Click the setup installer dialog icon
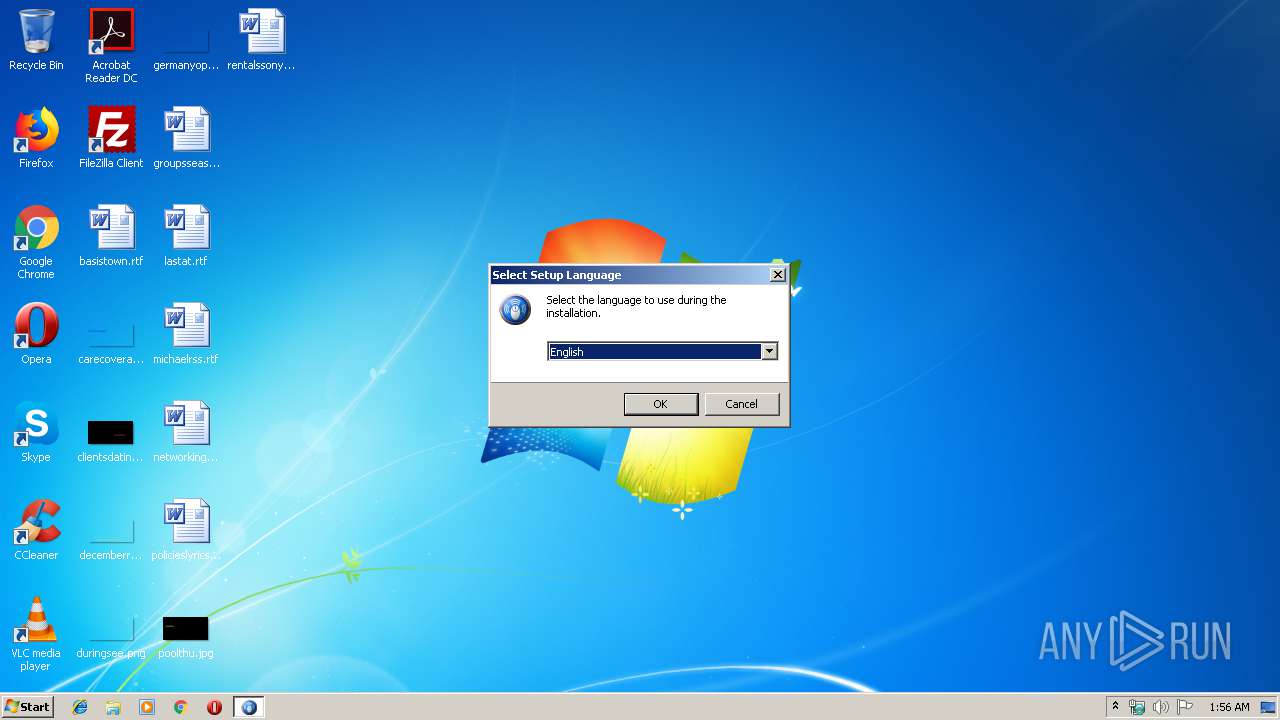This screenshot has height=720, width=1280. pyautogui.click(x=515, y=310)
